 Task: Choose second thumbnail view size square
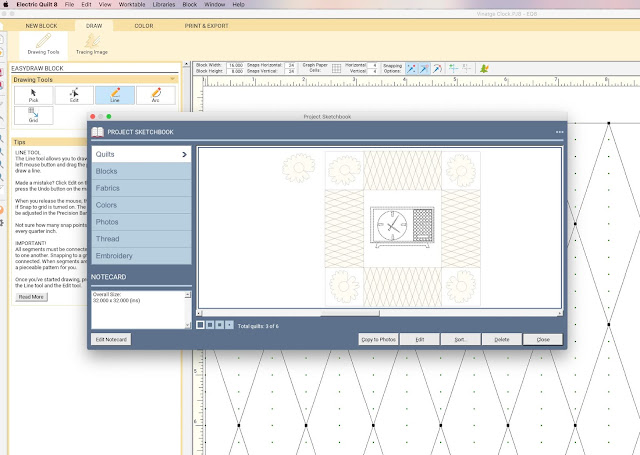coord(210,325)
